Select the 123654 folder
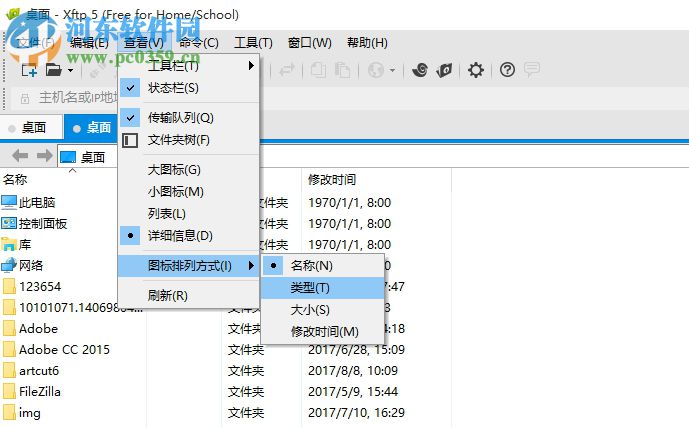The height and width of the screenshot is (428, 689). point(32,287)
